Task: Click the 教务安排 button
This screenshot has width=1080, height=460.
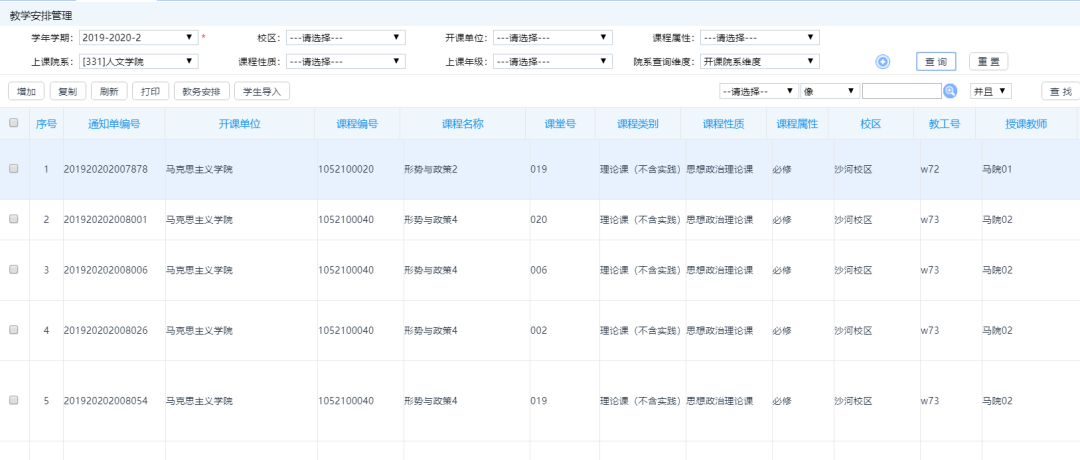Action: pos(197,91)
